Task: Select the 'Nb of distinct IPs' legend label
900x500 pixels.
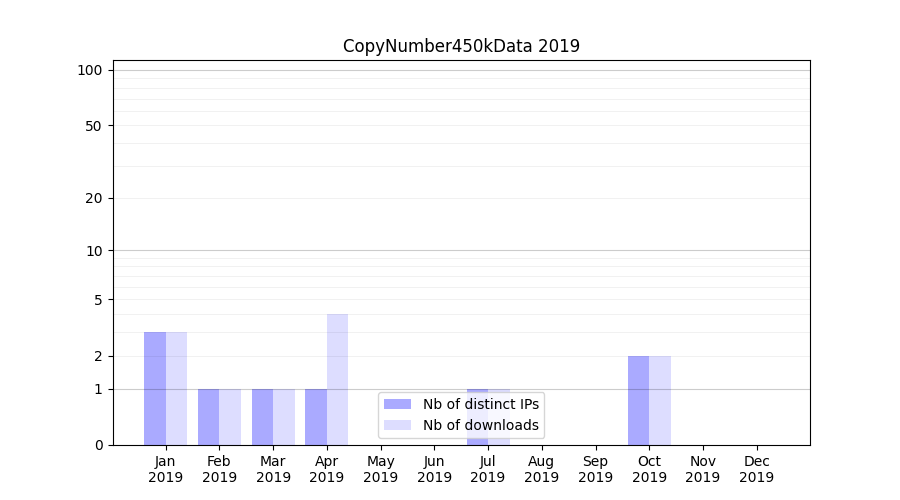Action: tap(480, 404)
